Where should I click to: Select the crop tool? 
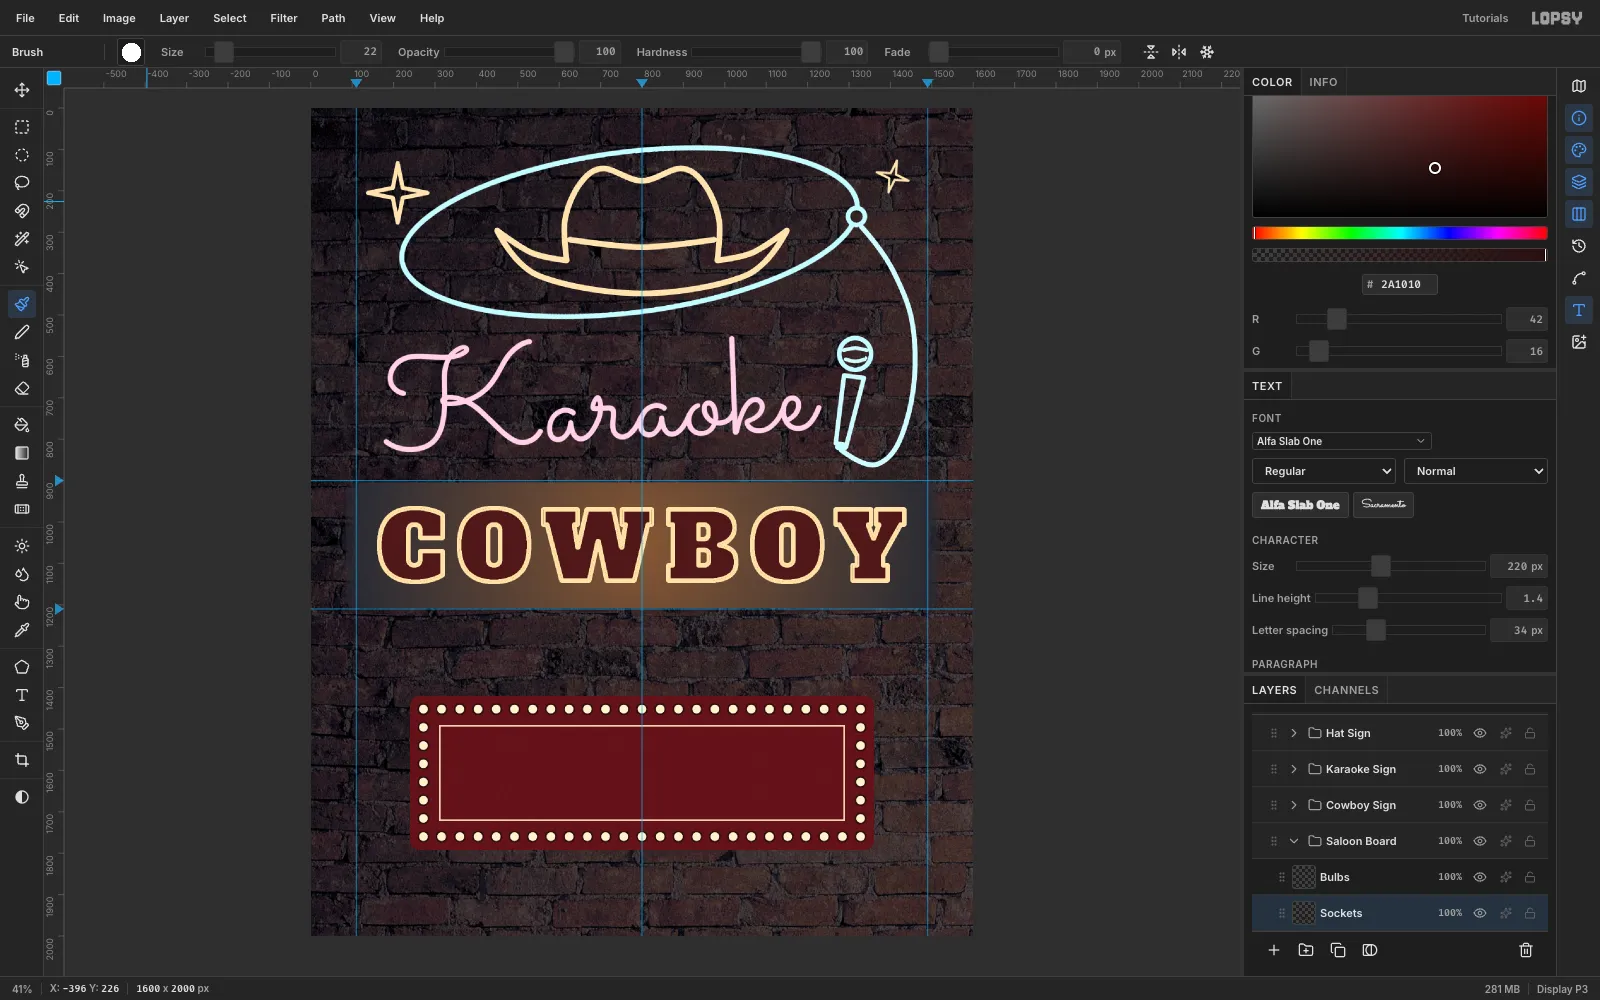[x=22, y=760]
